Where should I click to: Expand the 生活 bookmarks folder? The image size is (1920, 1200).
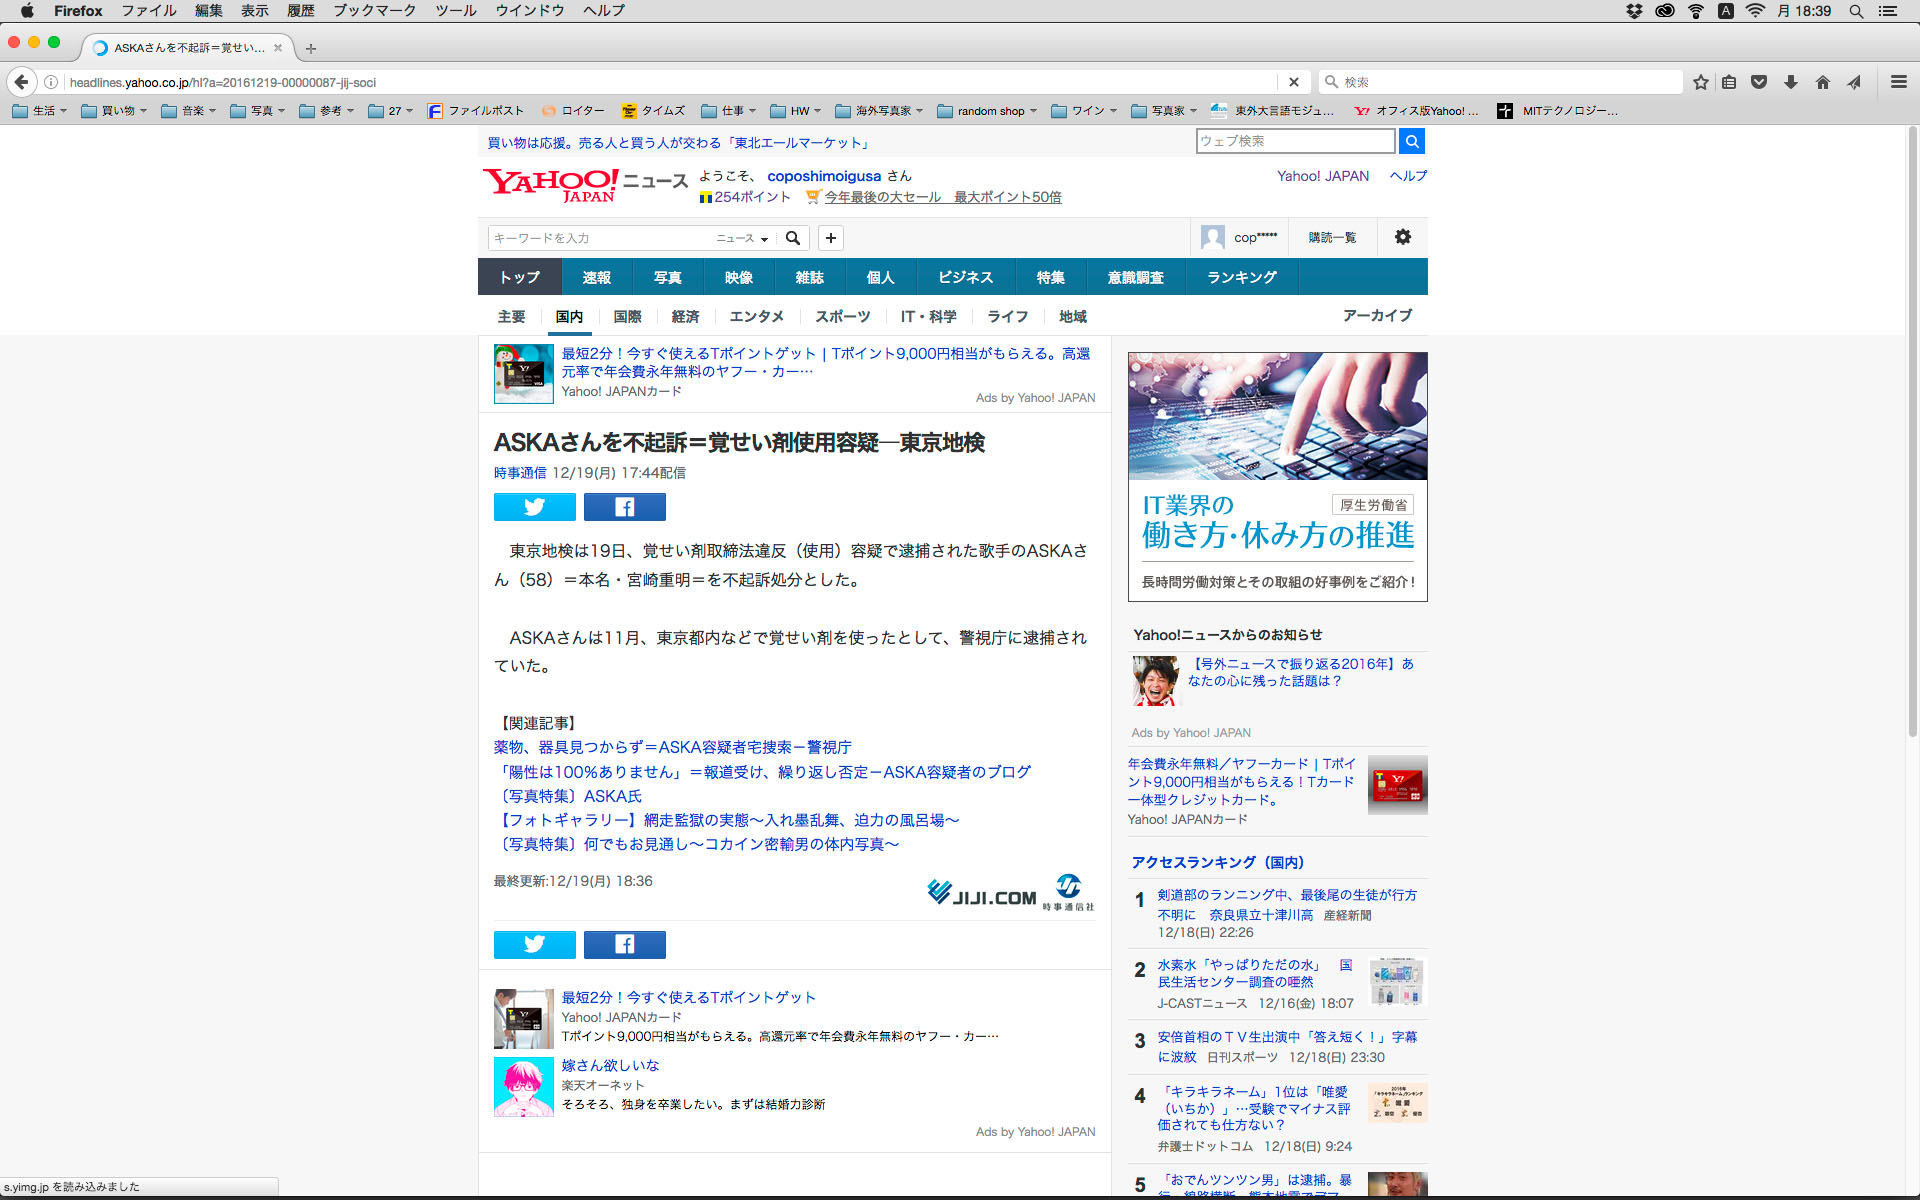(x=40, y=111)
